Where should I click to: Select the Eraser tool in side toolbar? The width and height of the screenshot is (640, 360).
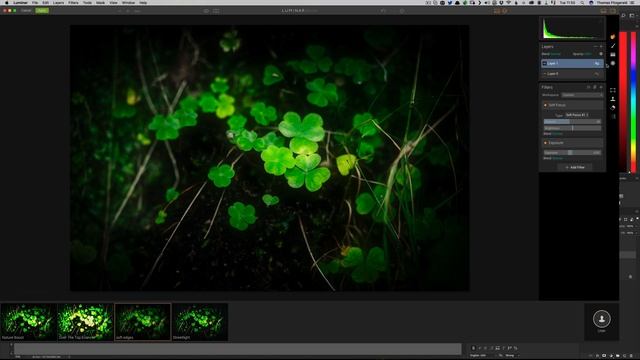[x=613, y=108]
